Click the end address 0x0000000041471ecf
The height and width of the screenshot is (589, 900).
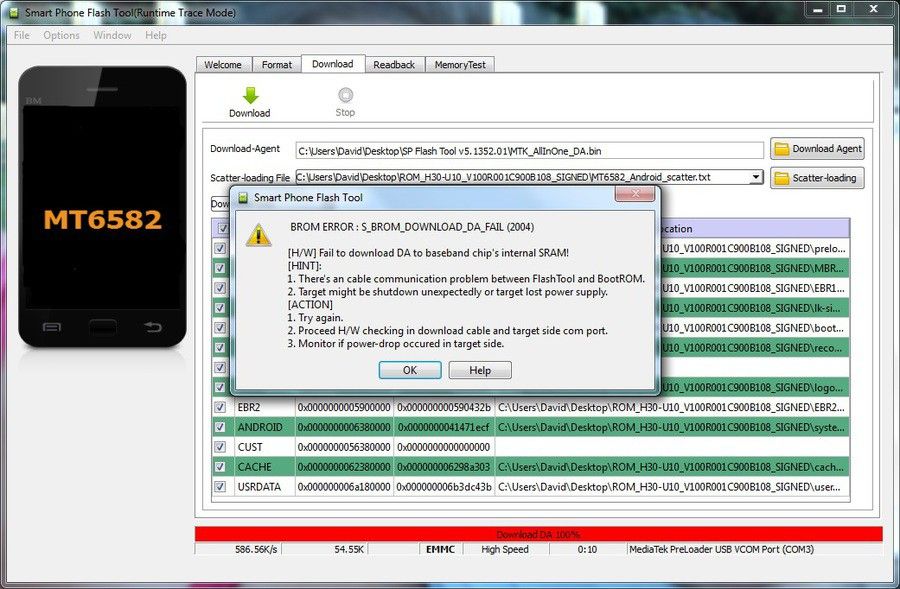(444, 427)
